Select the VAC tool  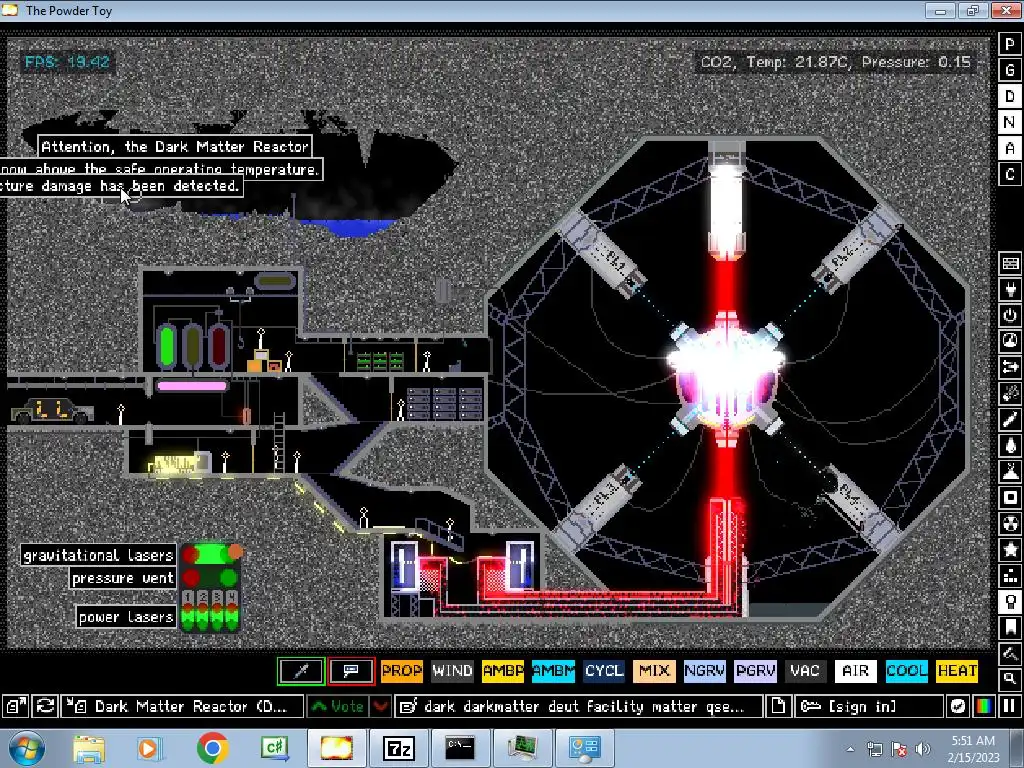click(x=805, y=671)
